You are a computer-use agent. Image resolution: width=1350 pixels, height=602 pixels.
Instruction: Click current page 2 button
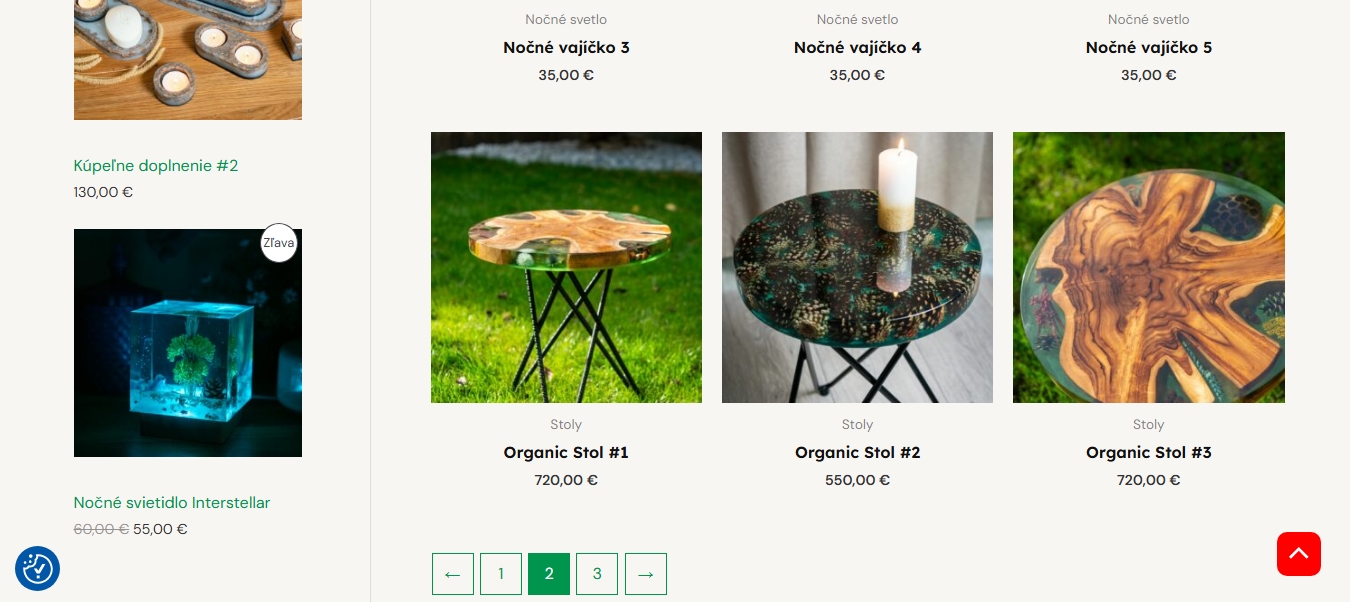point(549,574)
